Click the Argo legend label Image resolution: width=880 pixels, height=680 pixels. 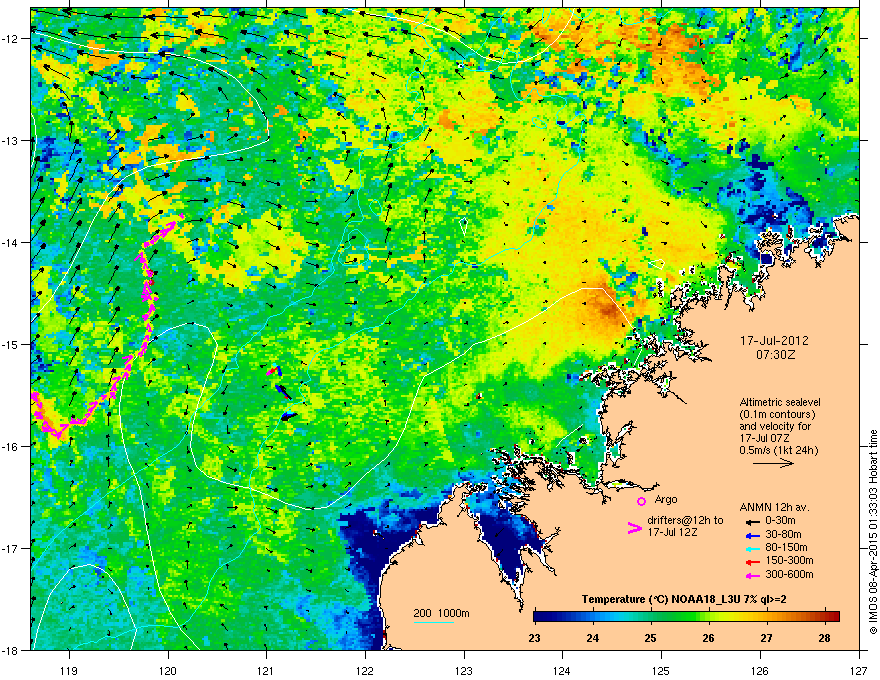[666, 499]
